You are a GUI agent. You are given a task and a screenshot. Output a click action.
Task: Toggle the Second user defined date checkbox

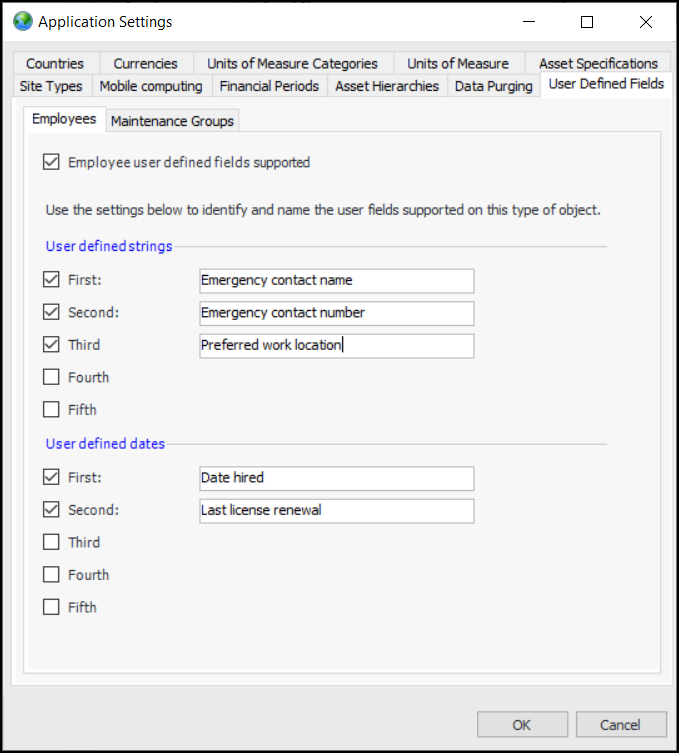point(52,510)
